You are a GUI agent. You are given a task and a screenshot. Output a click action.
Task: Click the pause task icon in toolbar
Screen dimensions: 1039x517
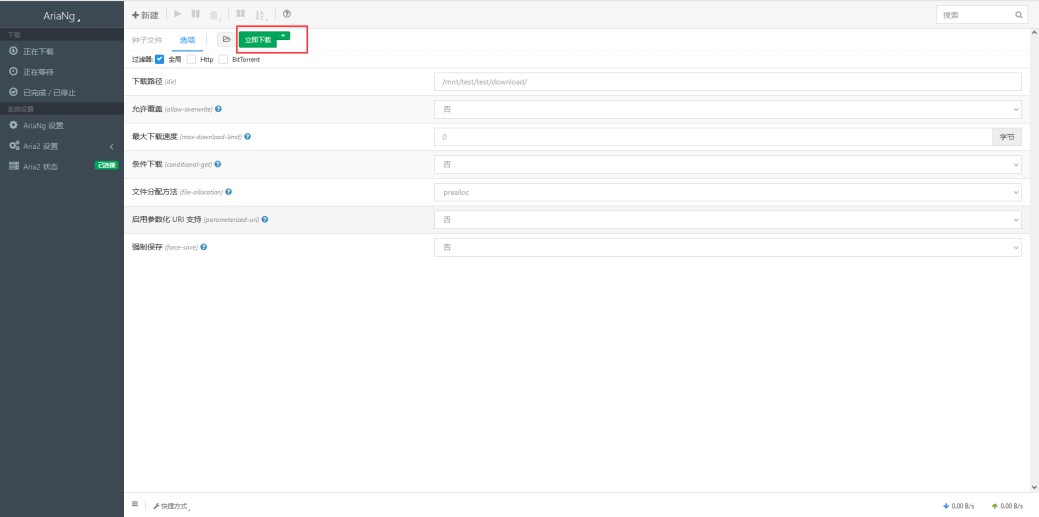(x=197, y=14)
